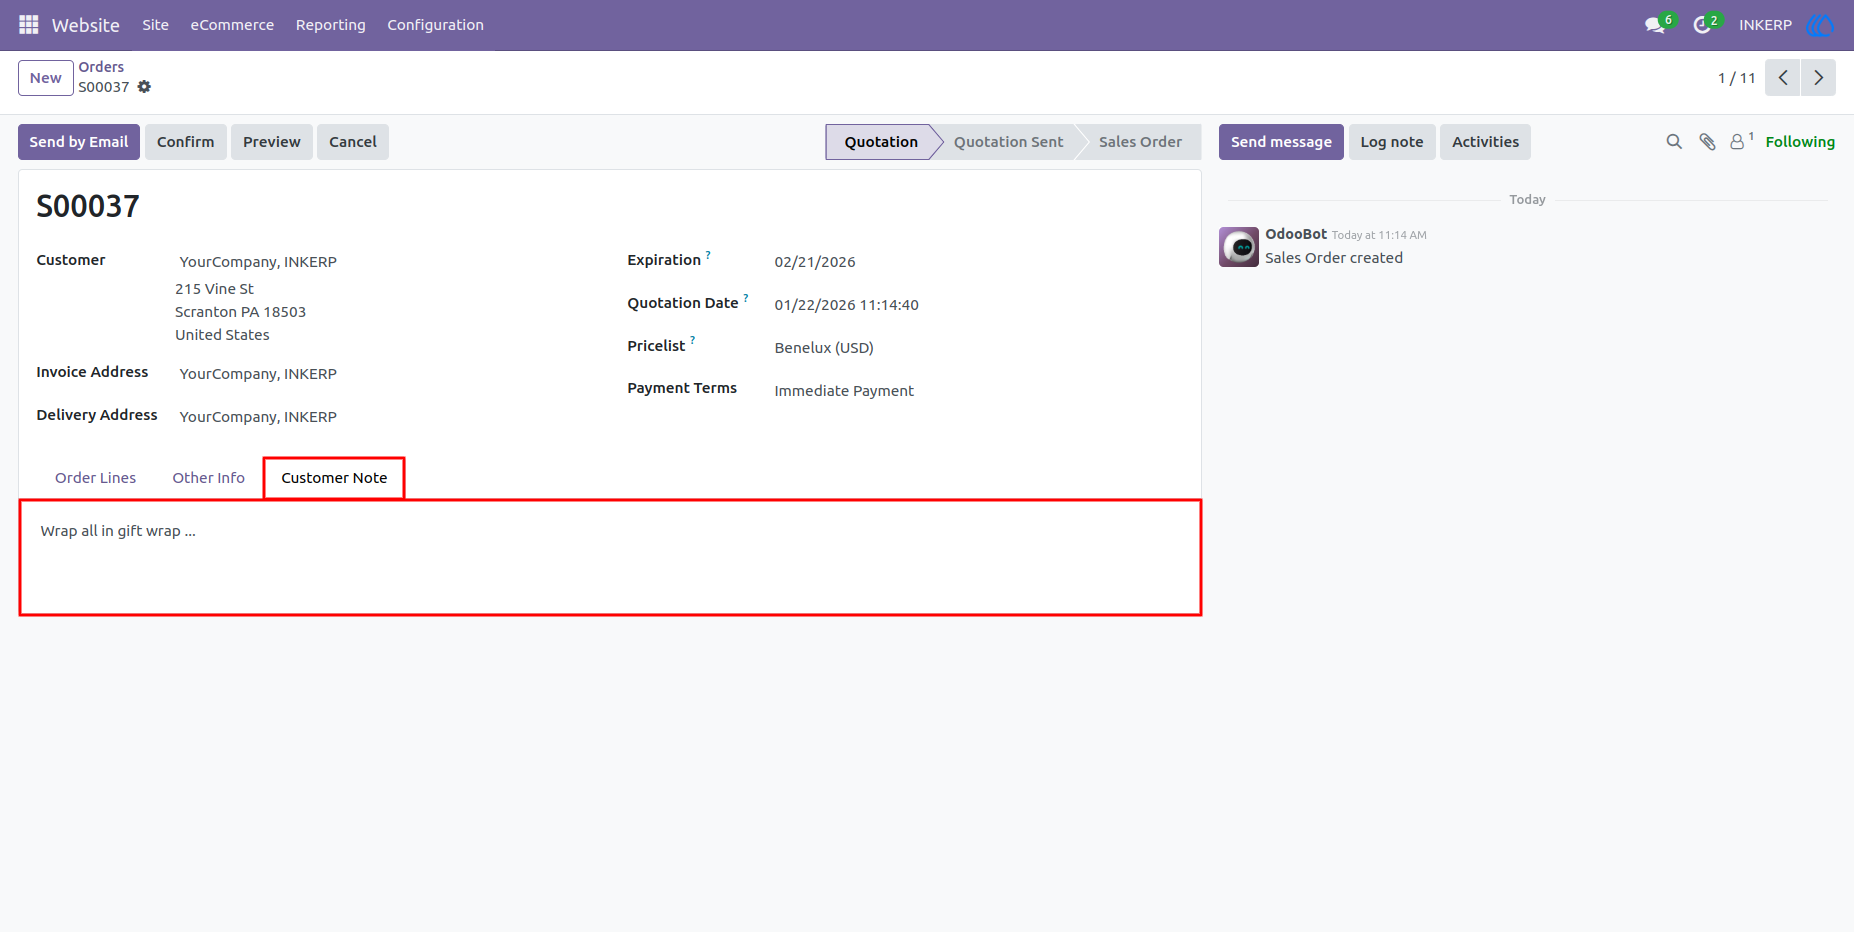Open the gear actions menu beside S00037
The width and height of the screenshot is (1854, 932).
click(x=144, y=87)
